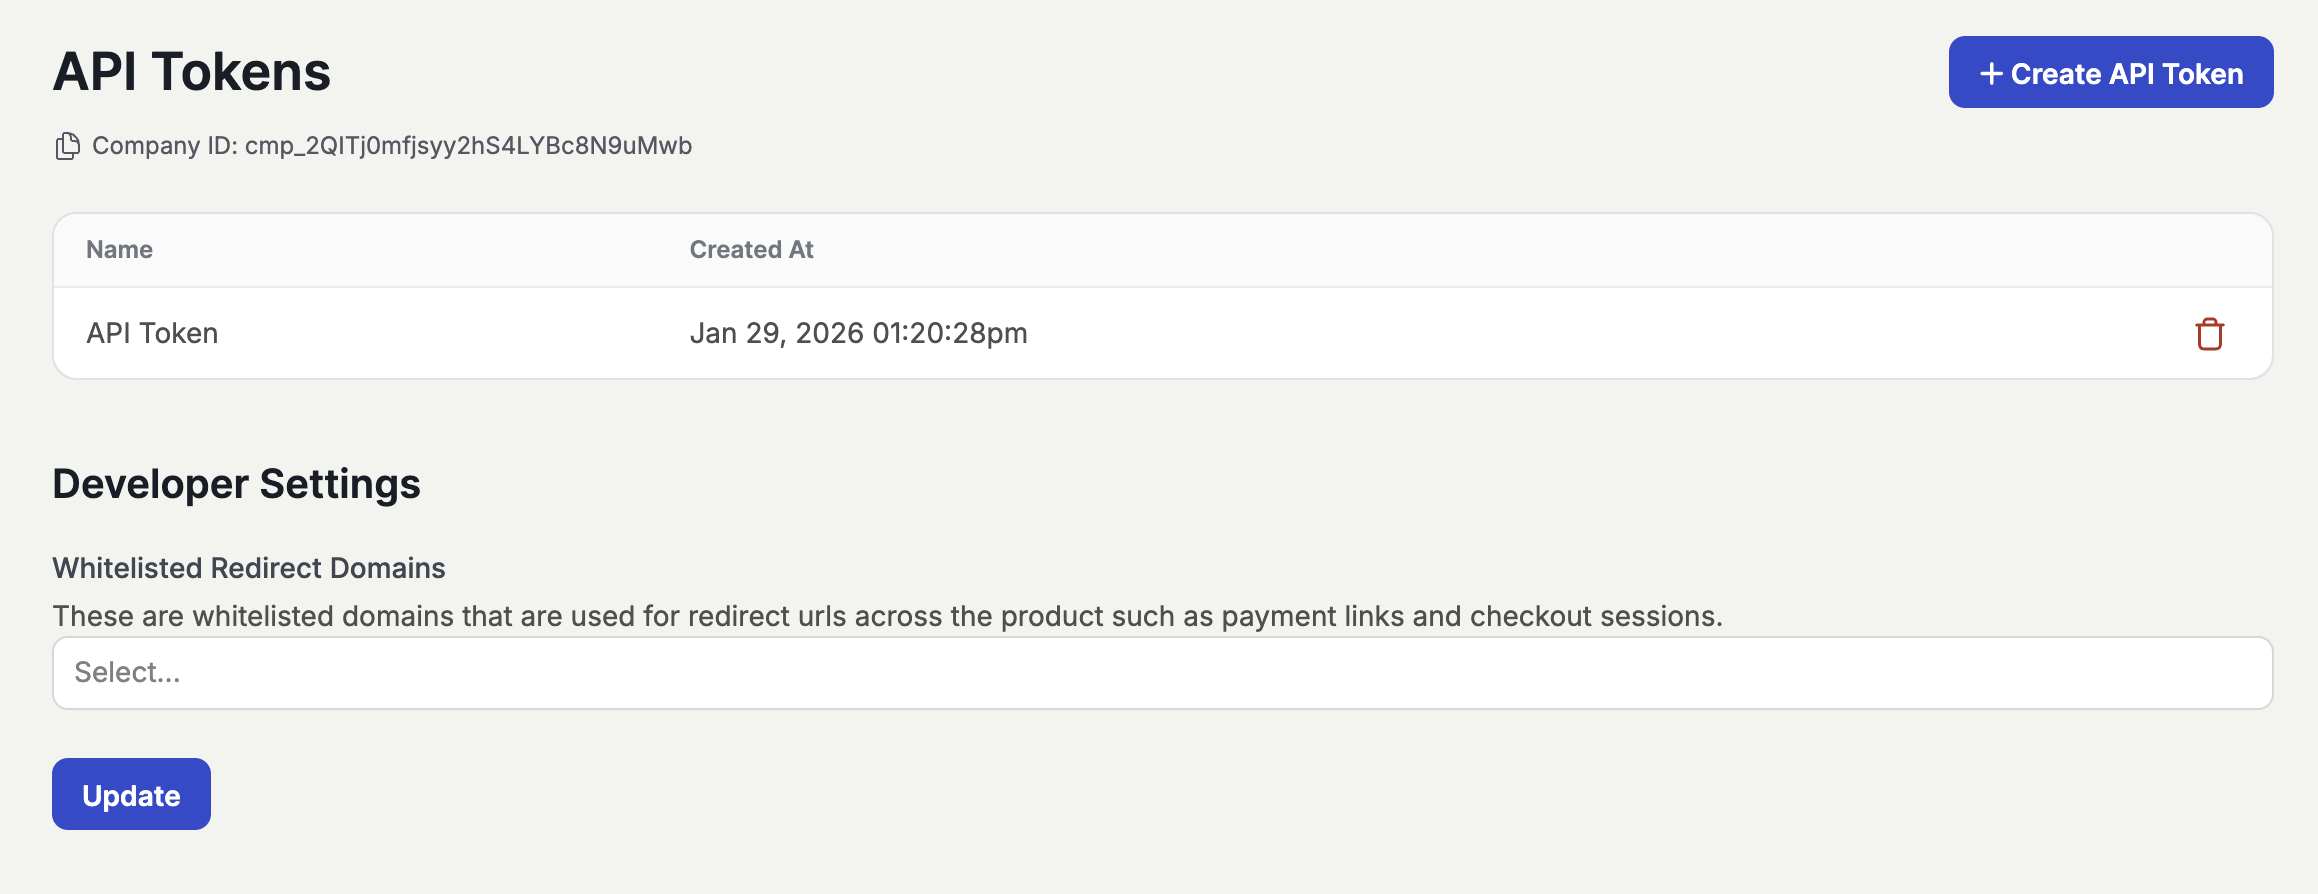Copy the Company ID using the copy icon
This screenshot has height=894, width=2318.
67,146
